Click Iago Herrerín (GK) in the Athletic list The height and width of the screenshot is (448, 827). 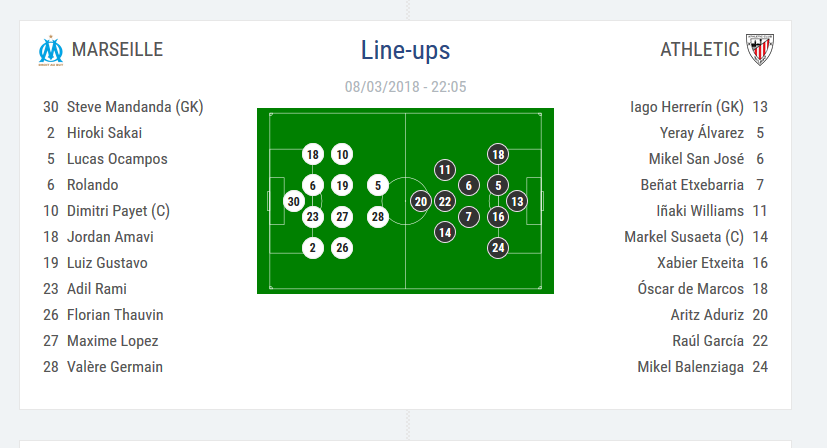687,107
